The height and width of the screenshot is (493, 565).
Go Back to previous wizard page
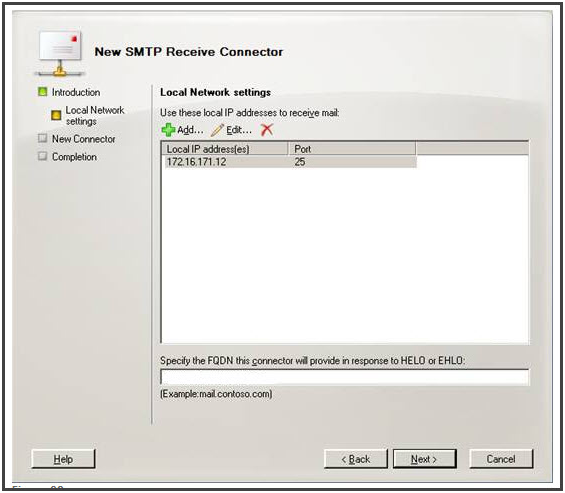point(356,459)
